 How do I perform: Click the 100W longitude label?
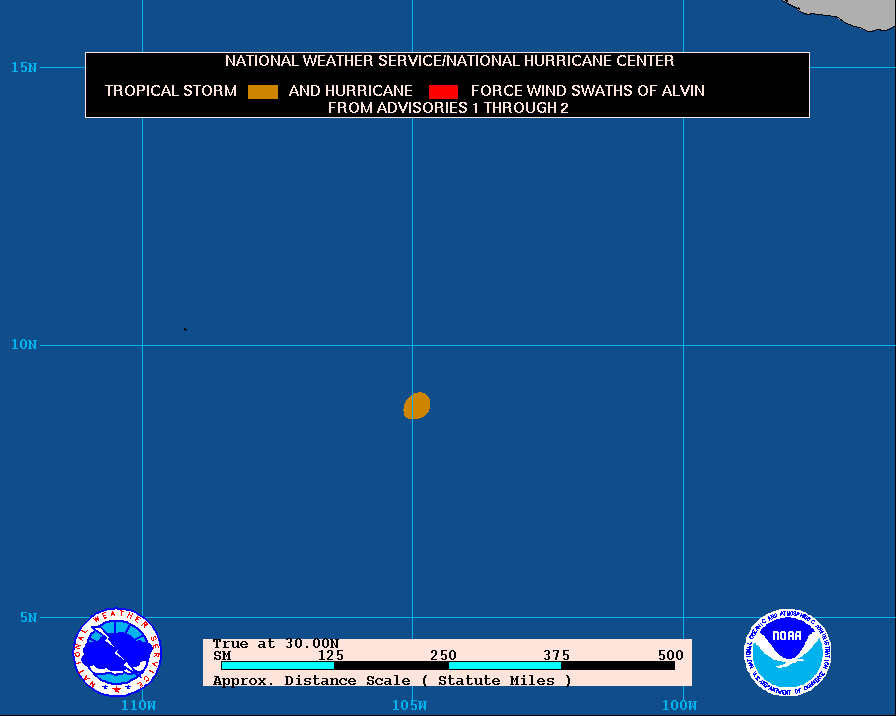point(679,705)
